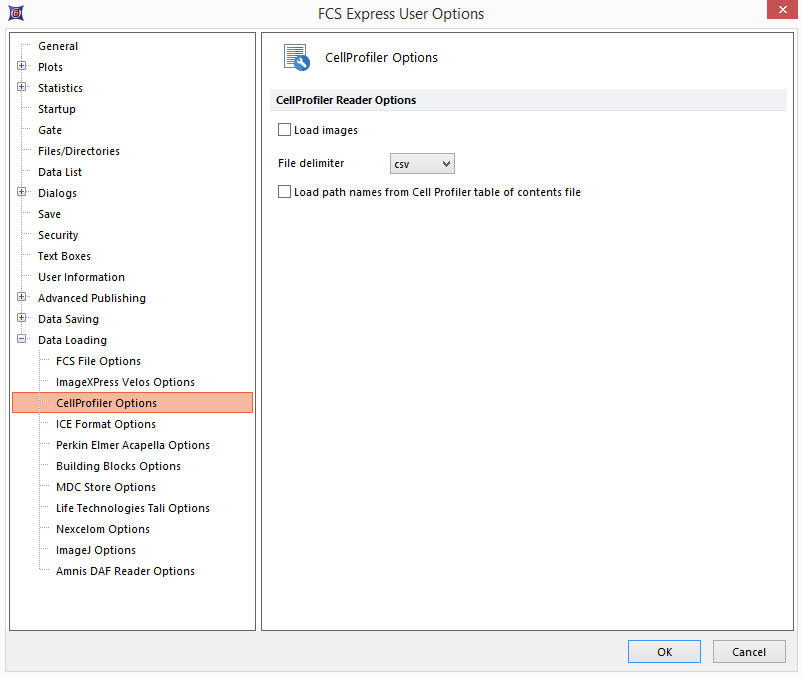The image size is (802, 677).
Task: Collapse the Data Loading tree node
Action: coord(22,340)
